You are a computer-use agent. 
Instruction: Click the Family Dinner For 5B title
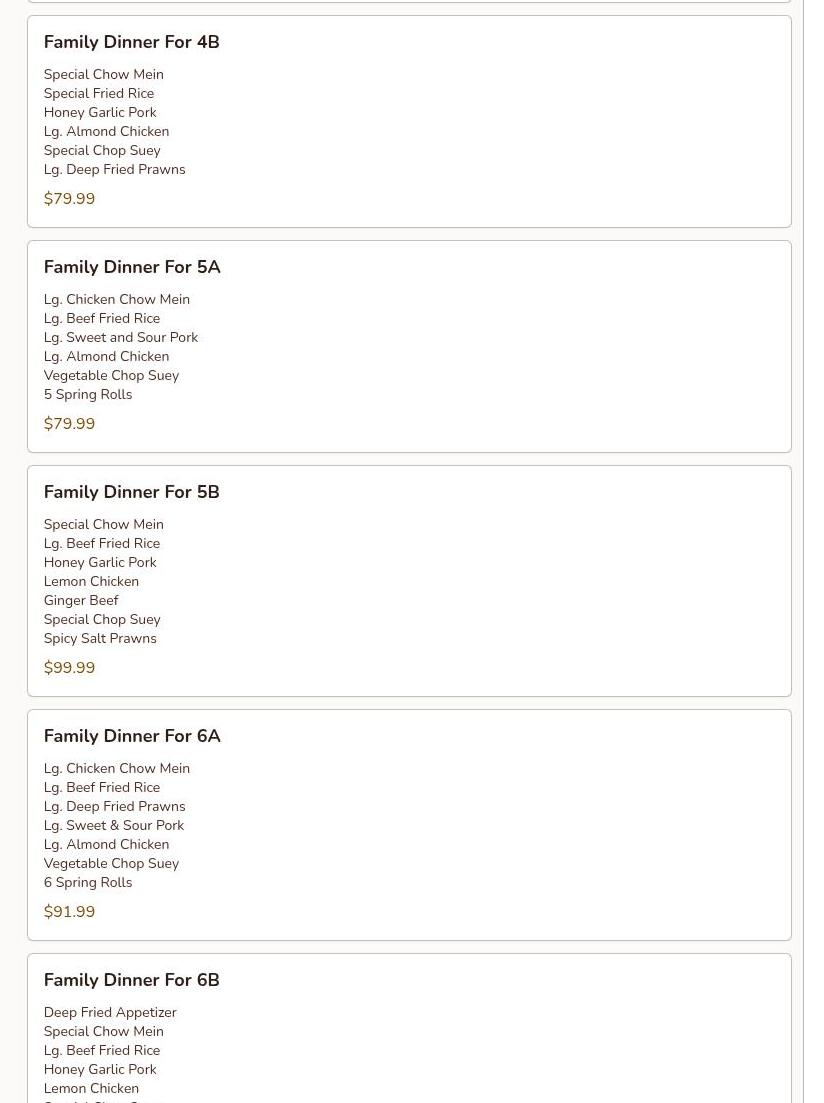(x=132, y=492)
